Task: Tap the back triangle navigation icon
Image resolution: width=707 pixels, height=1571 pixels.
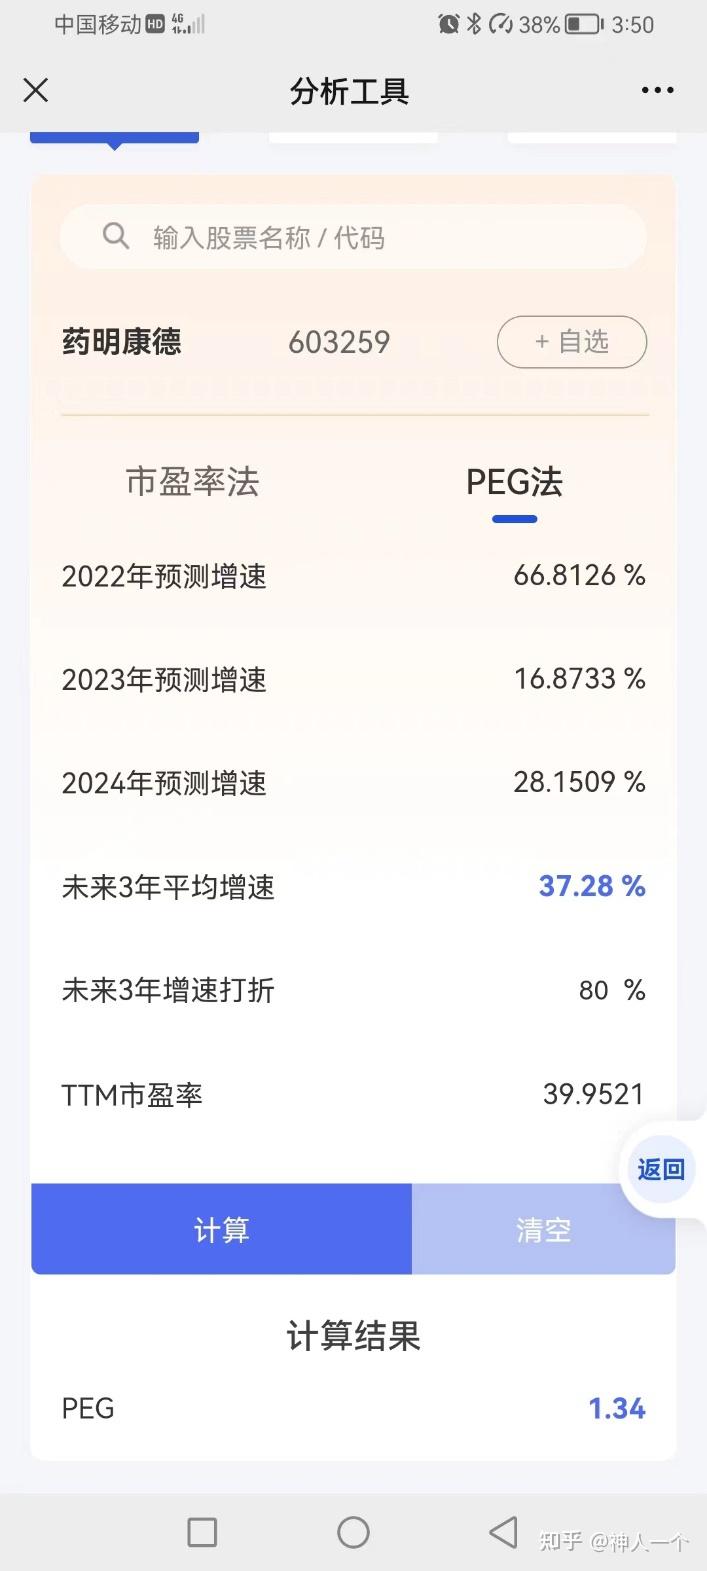Action: pos(500,1531)
